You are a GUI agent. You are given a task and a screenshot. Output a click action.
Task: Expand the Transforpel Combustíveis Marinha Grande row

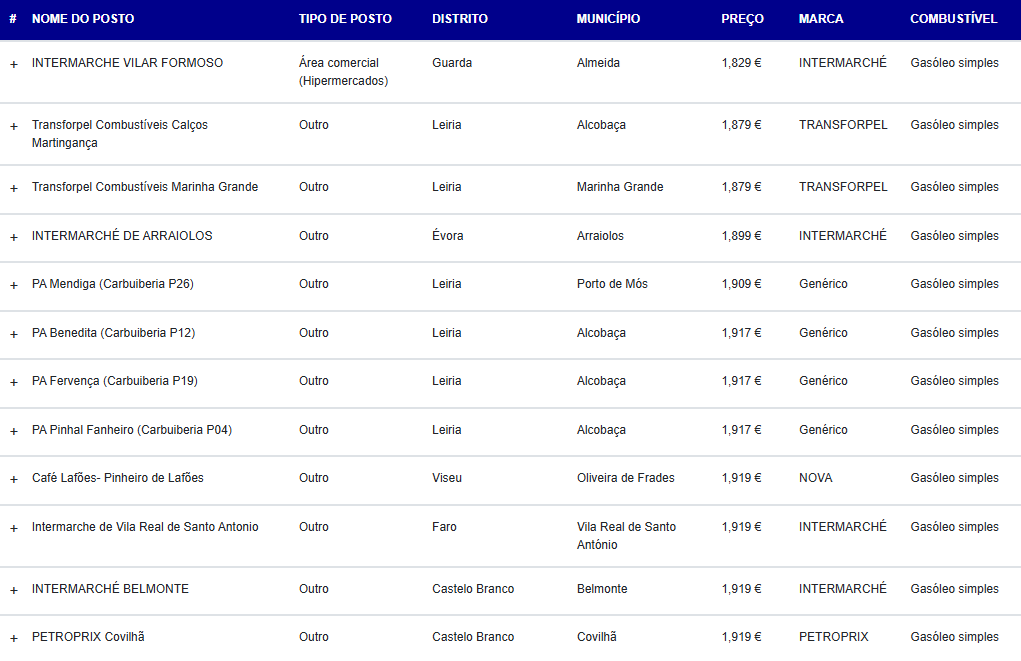14,188
